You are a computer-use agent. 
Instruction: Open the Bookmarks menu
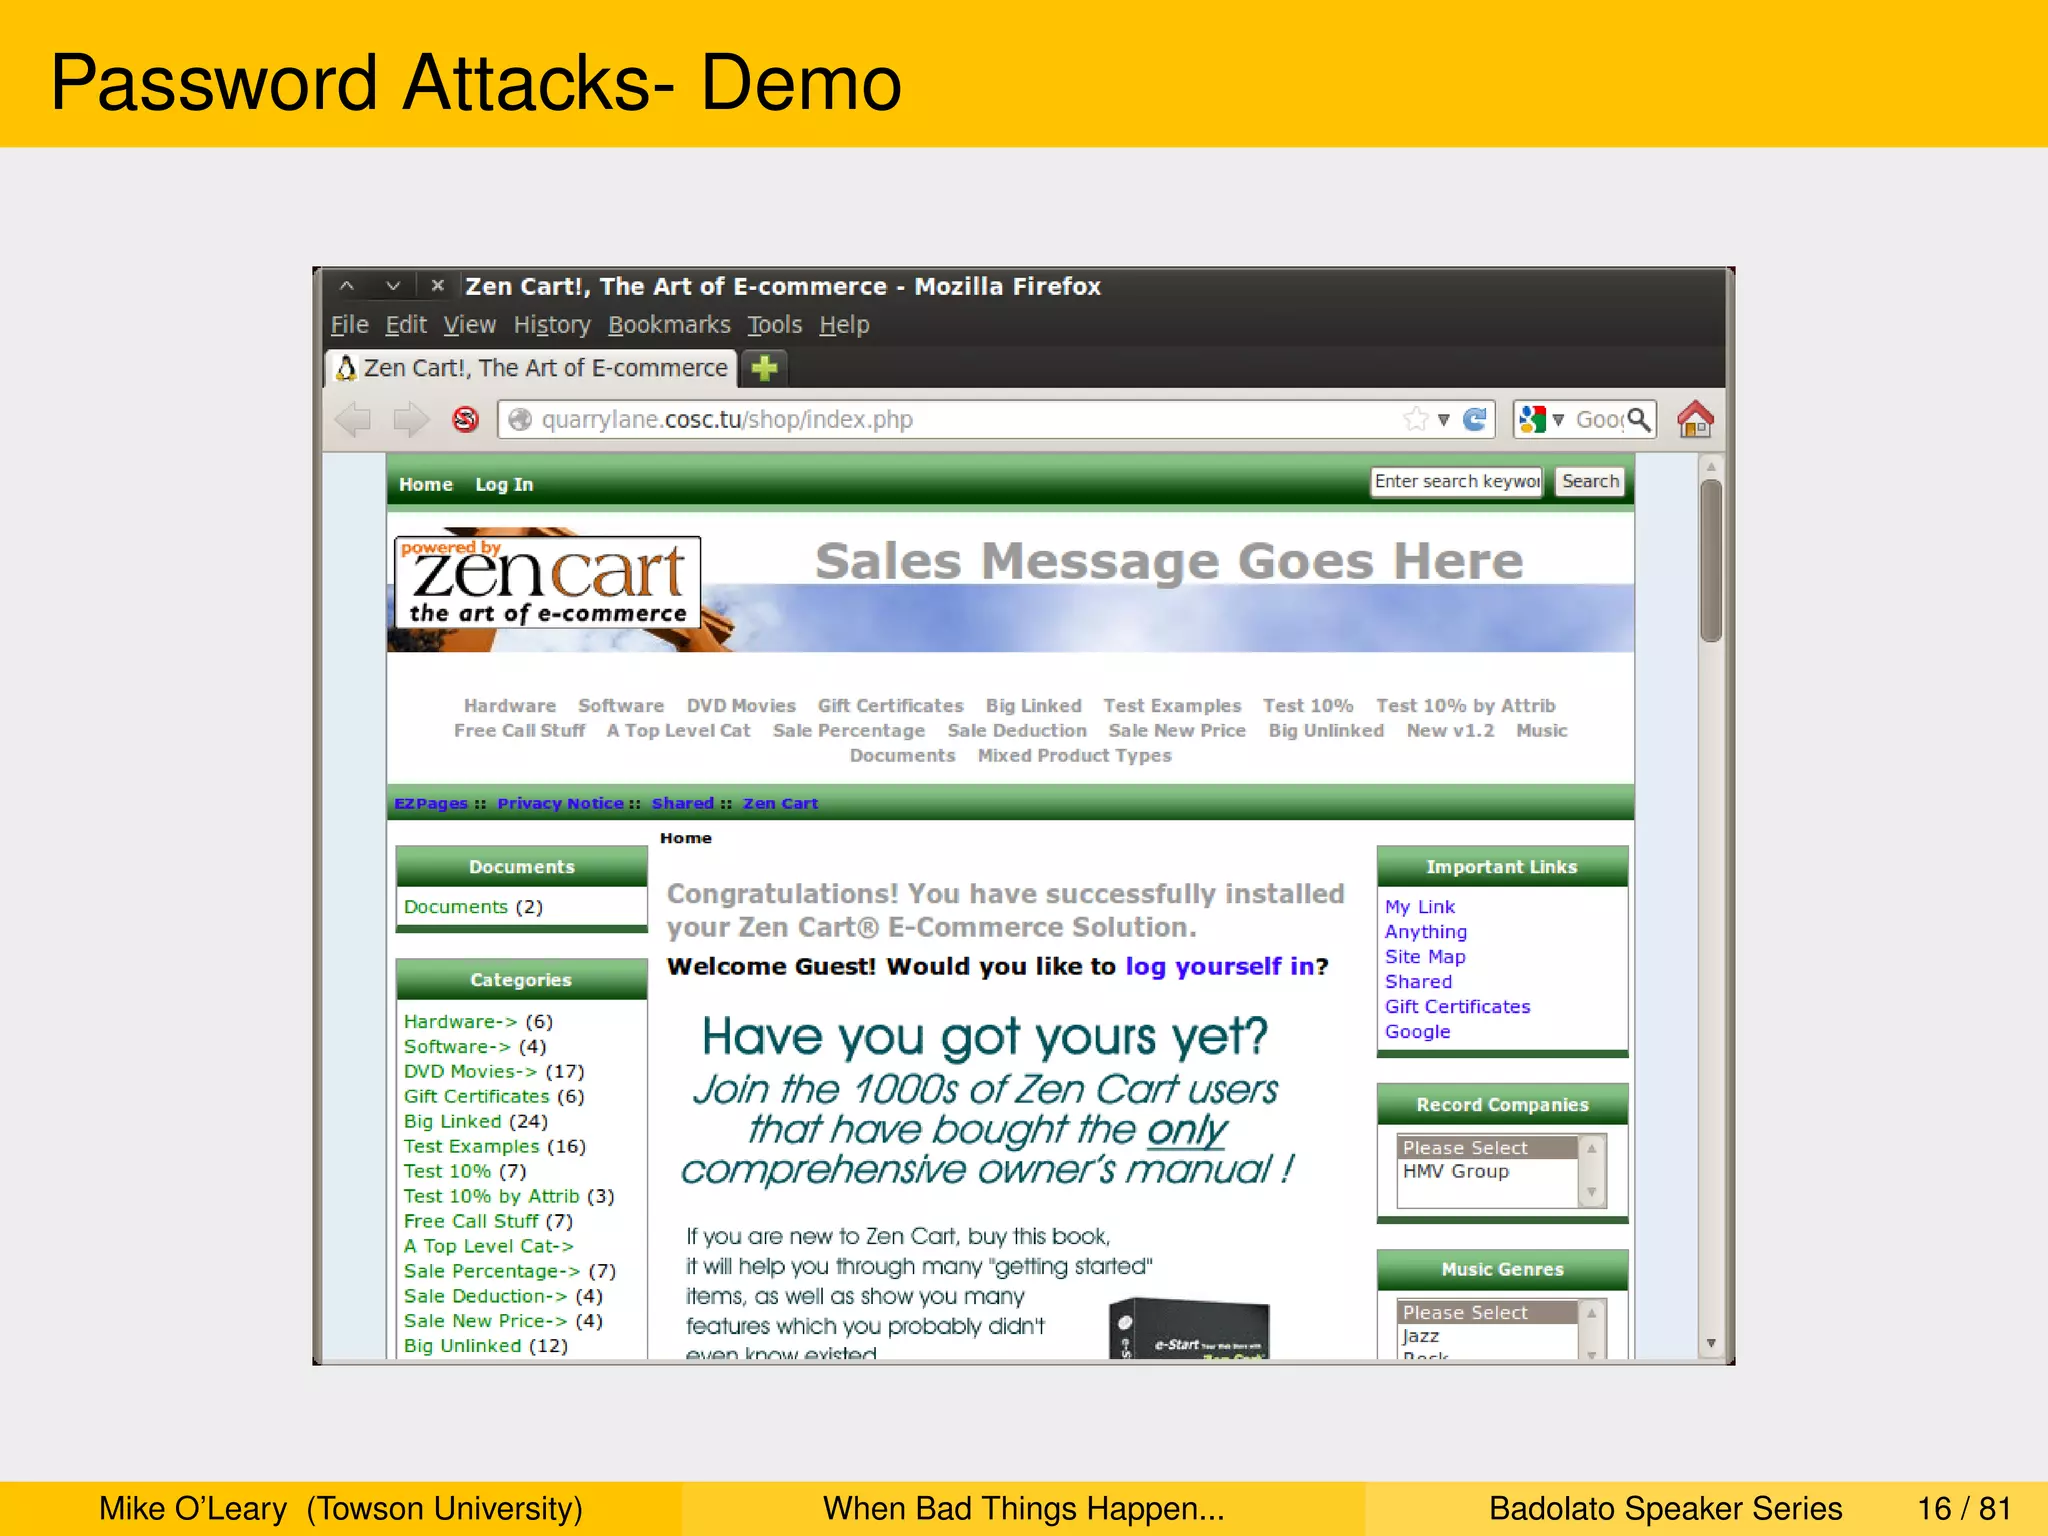tap(669, 325)
